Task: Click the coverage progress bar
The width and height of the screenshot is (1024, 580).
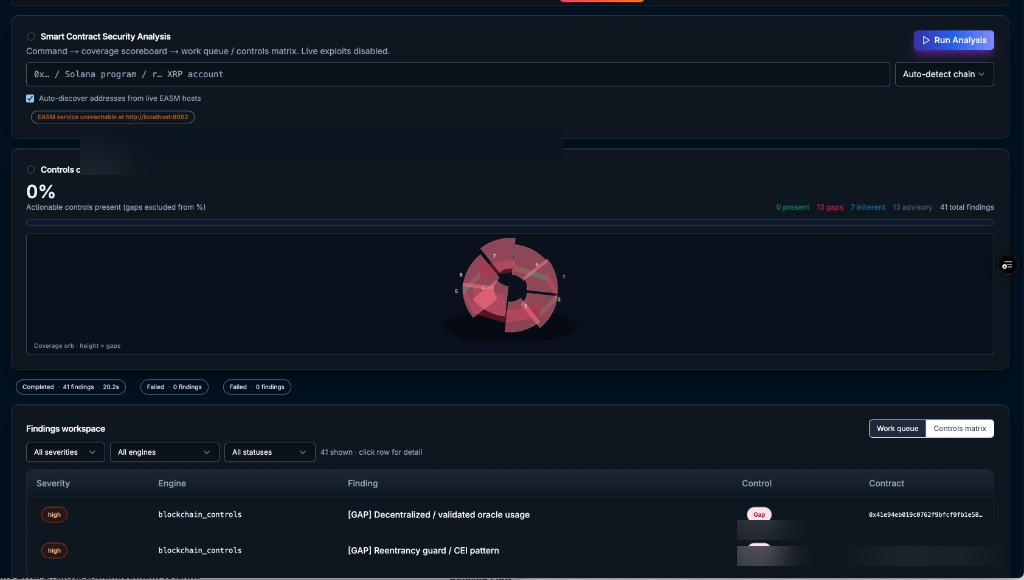Action: point(509,223)
